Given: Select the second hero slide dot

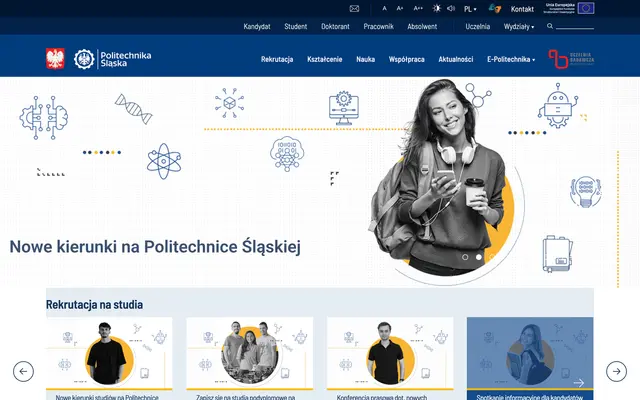Looking at the screenshot, I should pyautogui.click(x=479, y=257).
